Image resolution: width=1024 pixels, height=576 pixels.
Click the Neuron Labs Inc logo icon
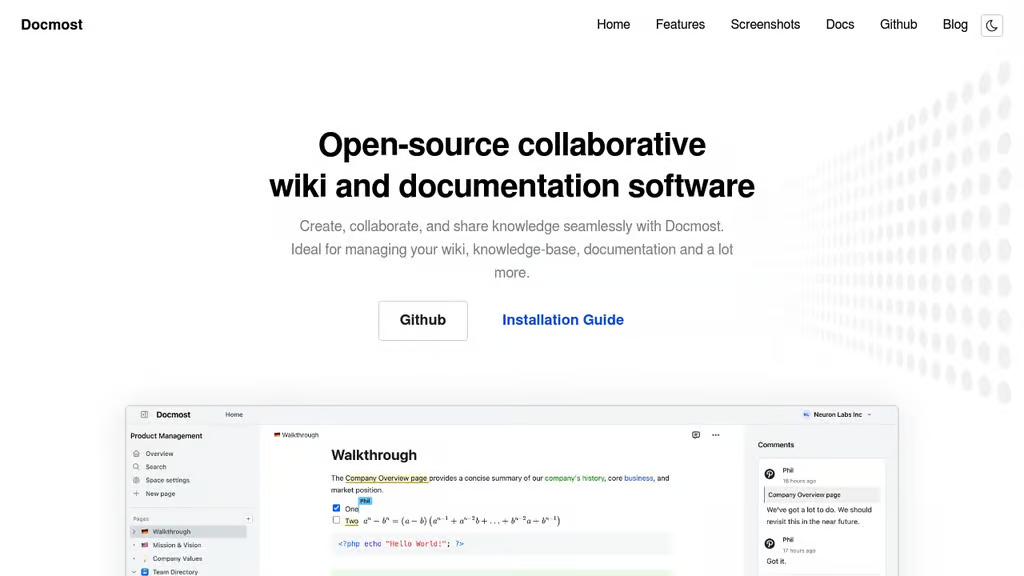coord(806,415)
